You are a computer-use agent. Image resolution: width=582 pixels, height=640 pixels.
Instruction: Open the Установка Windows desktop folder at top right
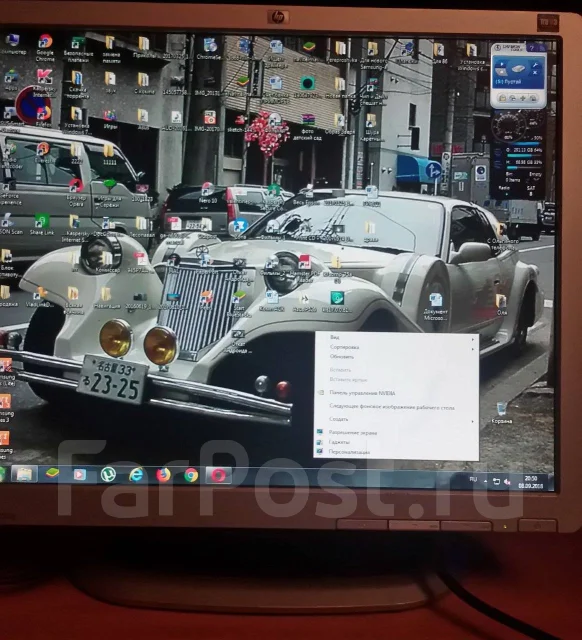472,56
